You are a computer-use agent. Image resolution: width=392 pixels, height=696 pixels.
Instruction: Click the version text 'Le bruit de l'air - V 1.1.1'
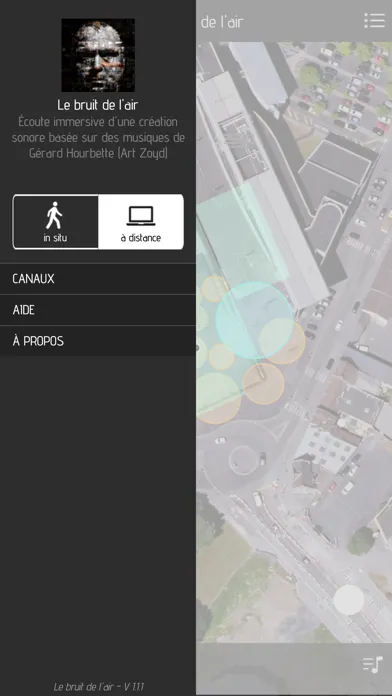tap(99, 687)
